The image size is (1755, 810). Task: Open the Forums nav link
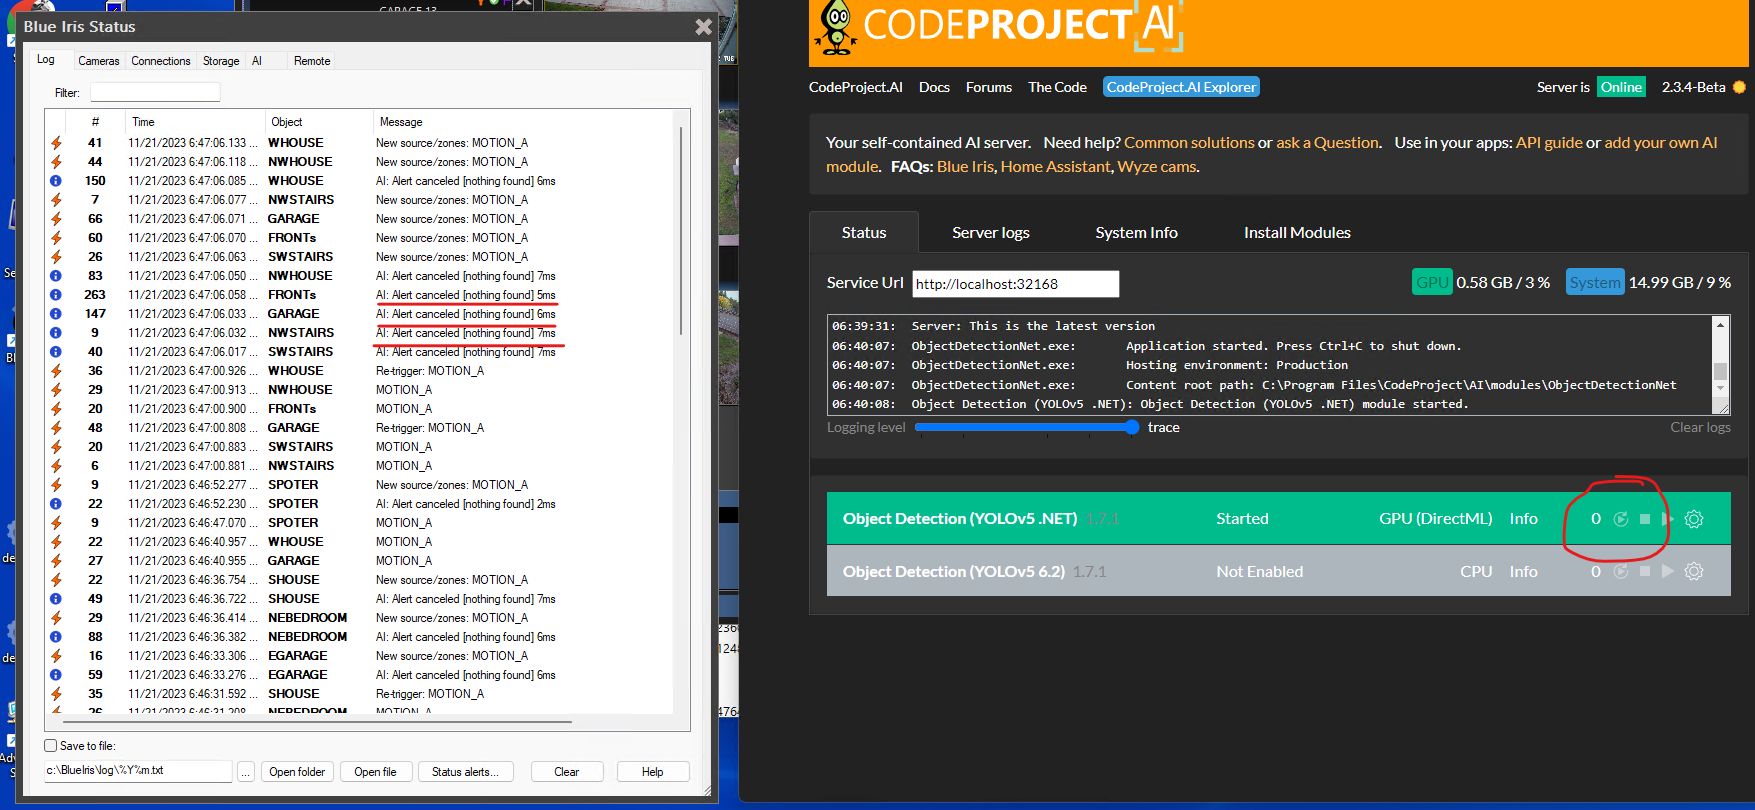pyautogui.click(x=989, y=87)
